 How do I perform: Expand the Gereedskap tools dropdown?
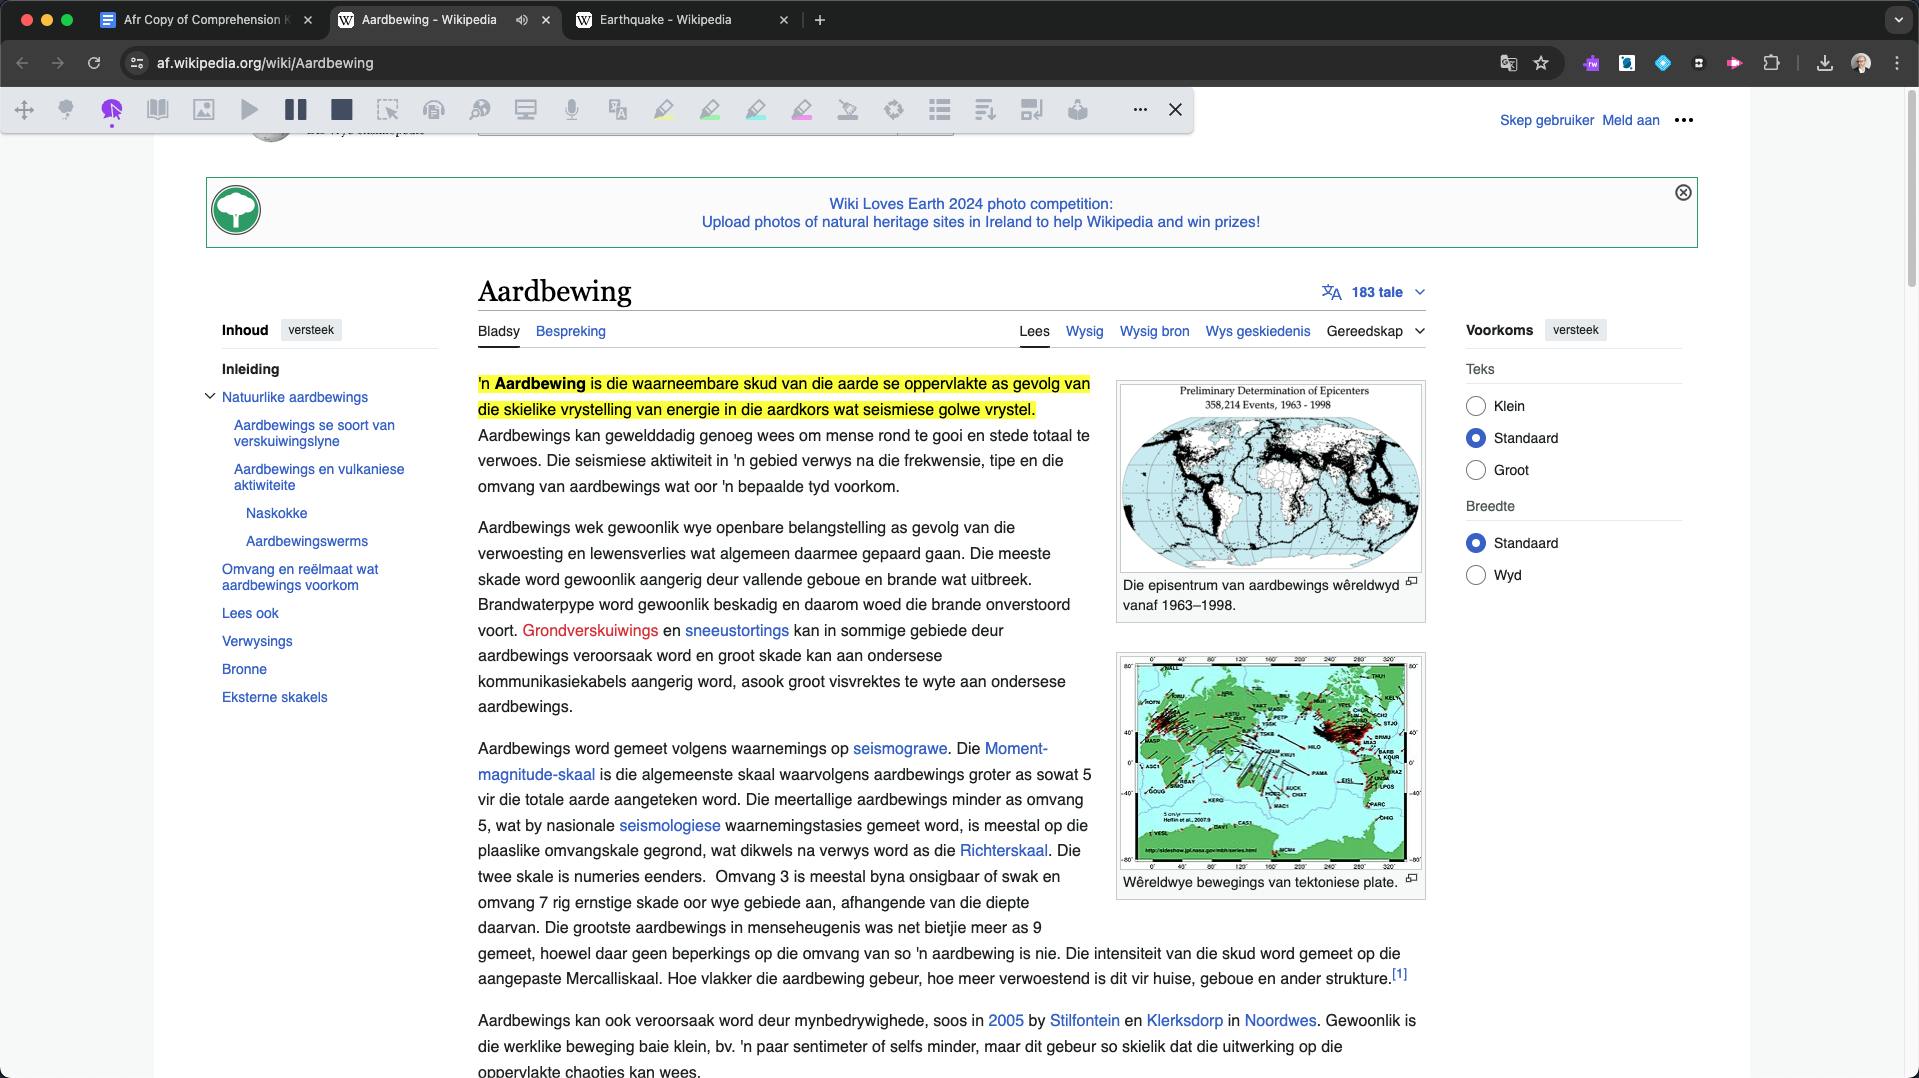coord(1375,331)
